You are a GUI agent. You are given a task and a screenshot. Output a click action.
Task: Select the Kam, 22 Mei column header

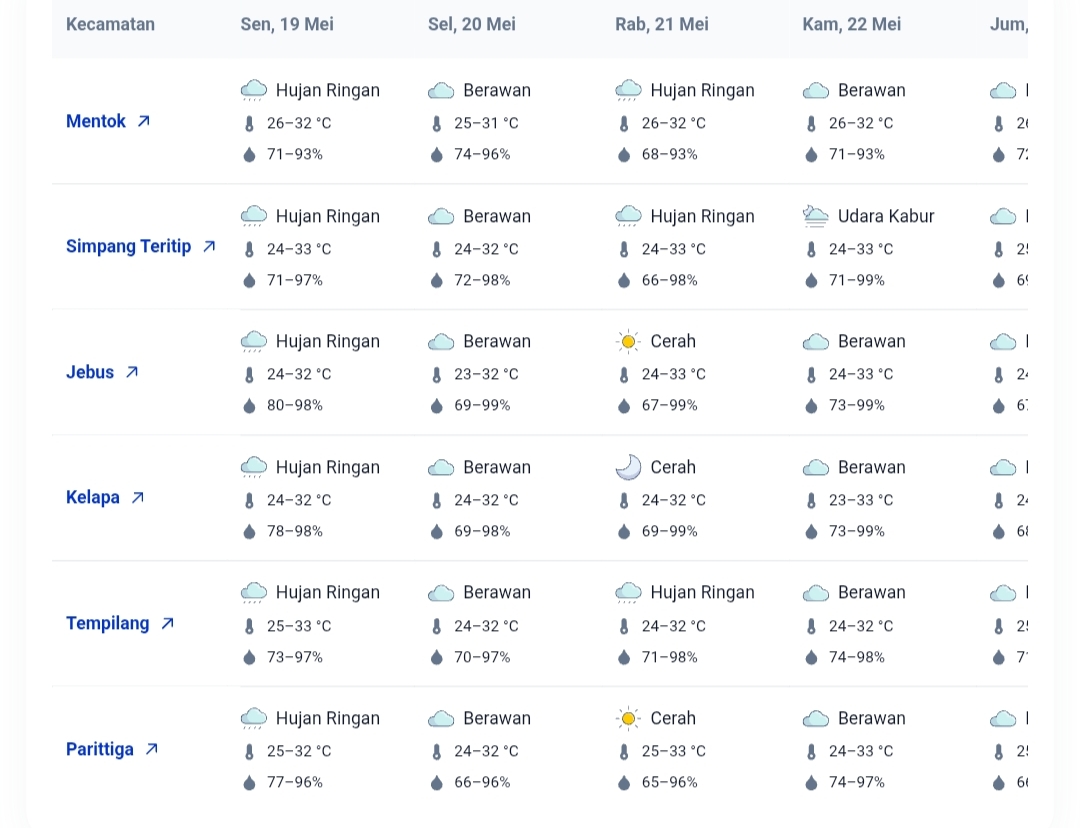pyautogui.click(x=851, y=24)
